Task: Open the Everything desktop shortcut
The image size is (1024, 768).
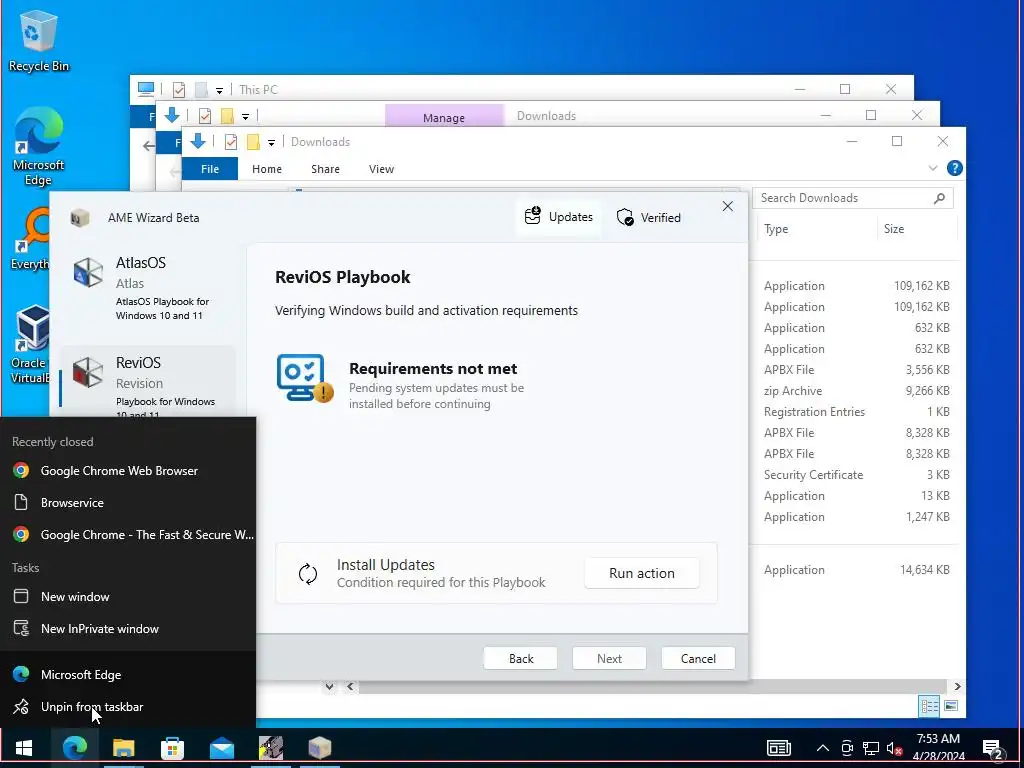Action: (29, 238)
